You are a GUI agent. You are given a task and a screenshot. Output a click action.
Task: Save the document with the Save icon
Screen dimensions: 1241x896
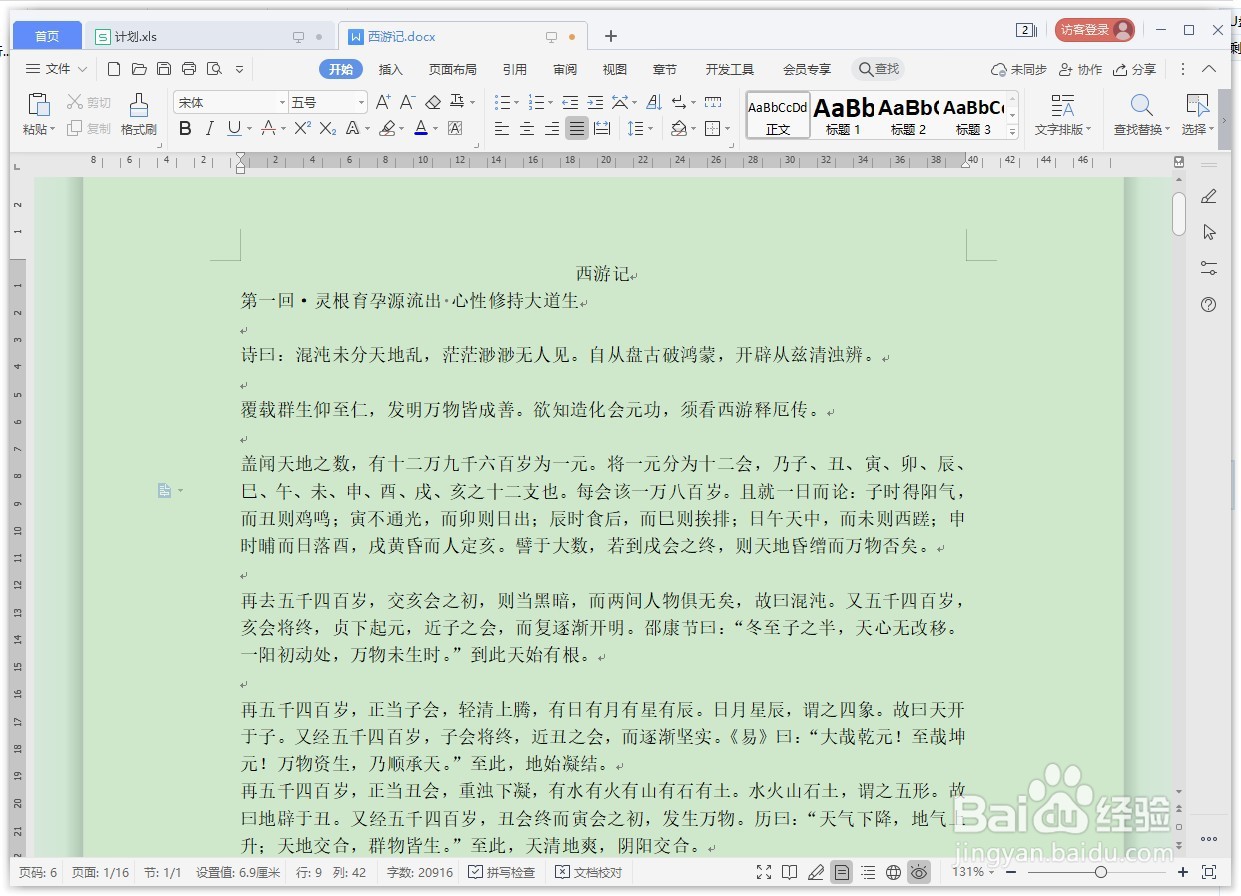coord(164,69)
